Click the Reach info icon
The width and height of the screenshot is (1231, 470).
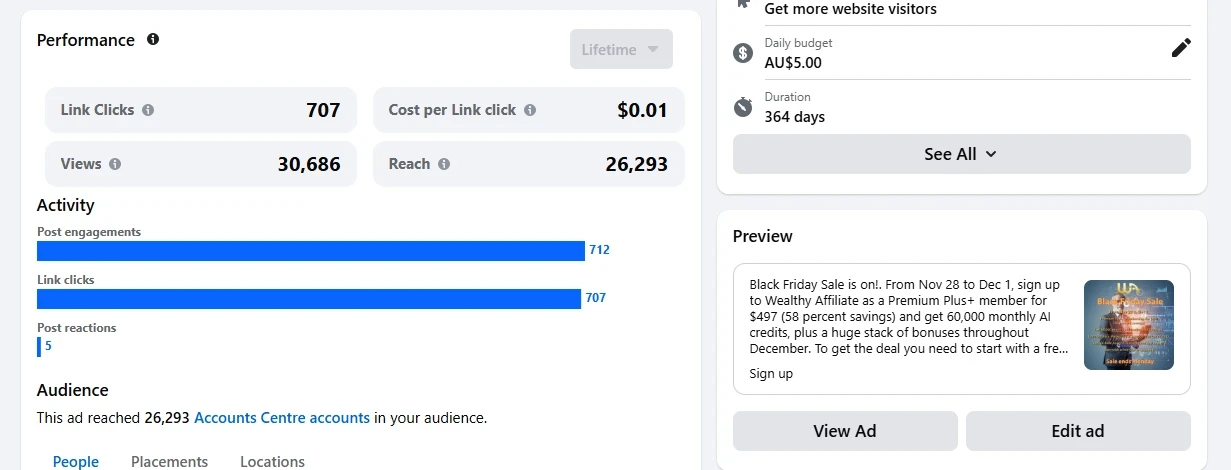pyautogui.click(x=444, y=164)
